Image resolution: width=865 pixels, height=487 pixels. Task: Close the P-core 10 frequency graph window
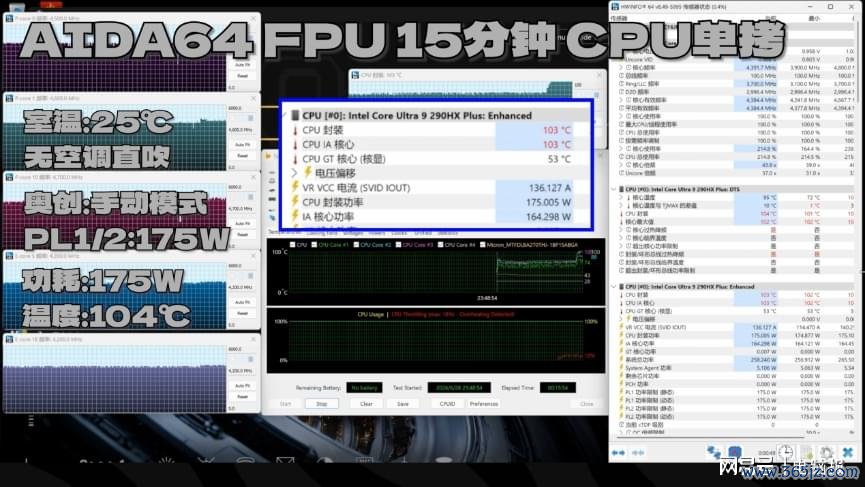point(253,177)
